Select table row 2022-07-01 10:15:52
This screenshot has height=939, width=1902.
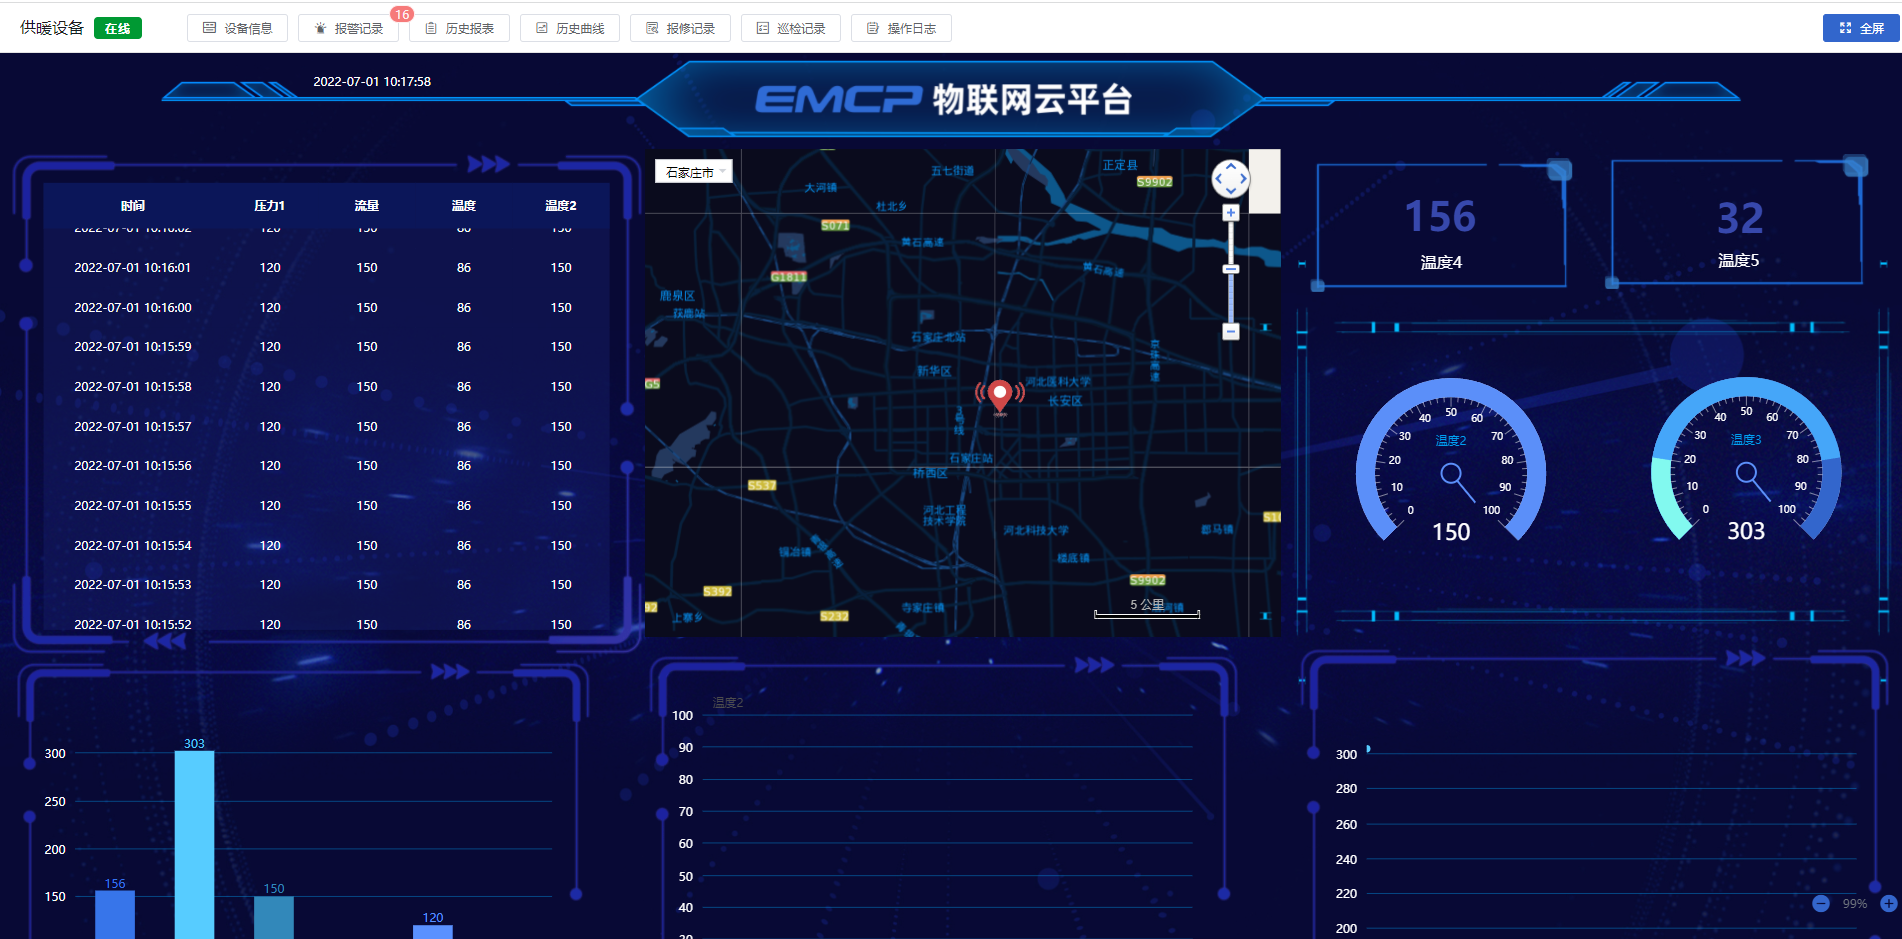[326, 622]
